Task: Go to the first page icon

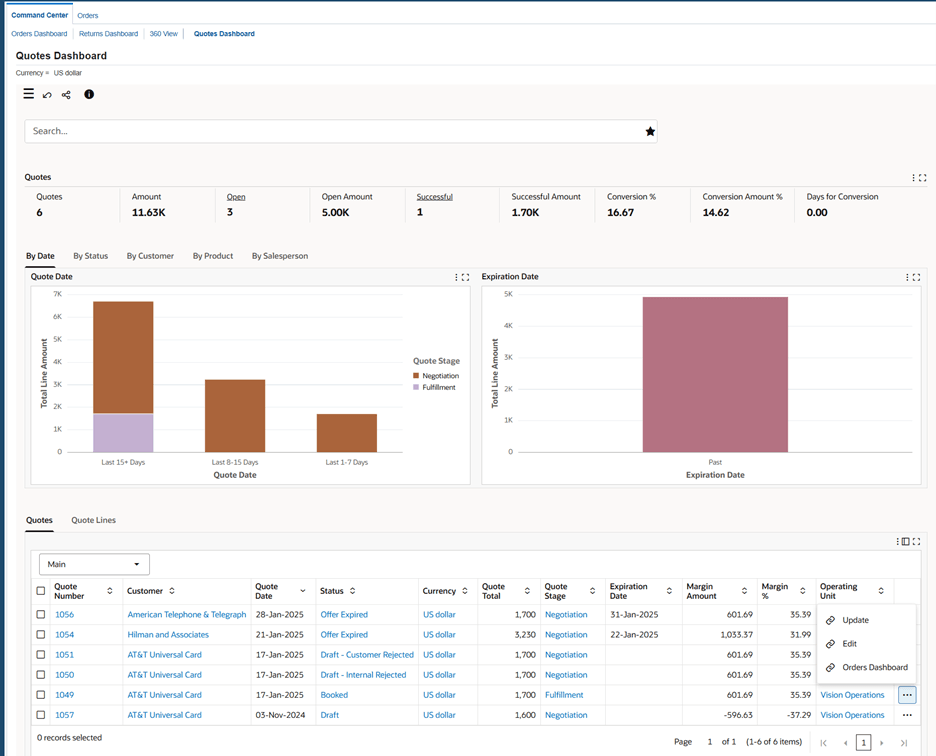Action: 824,742
